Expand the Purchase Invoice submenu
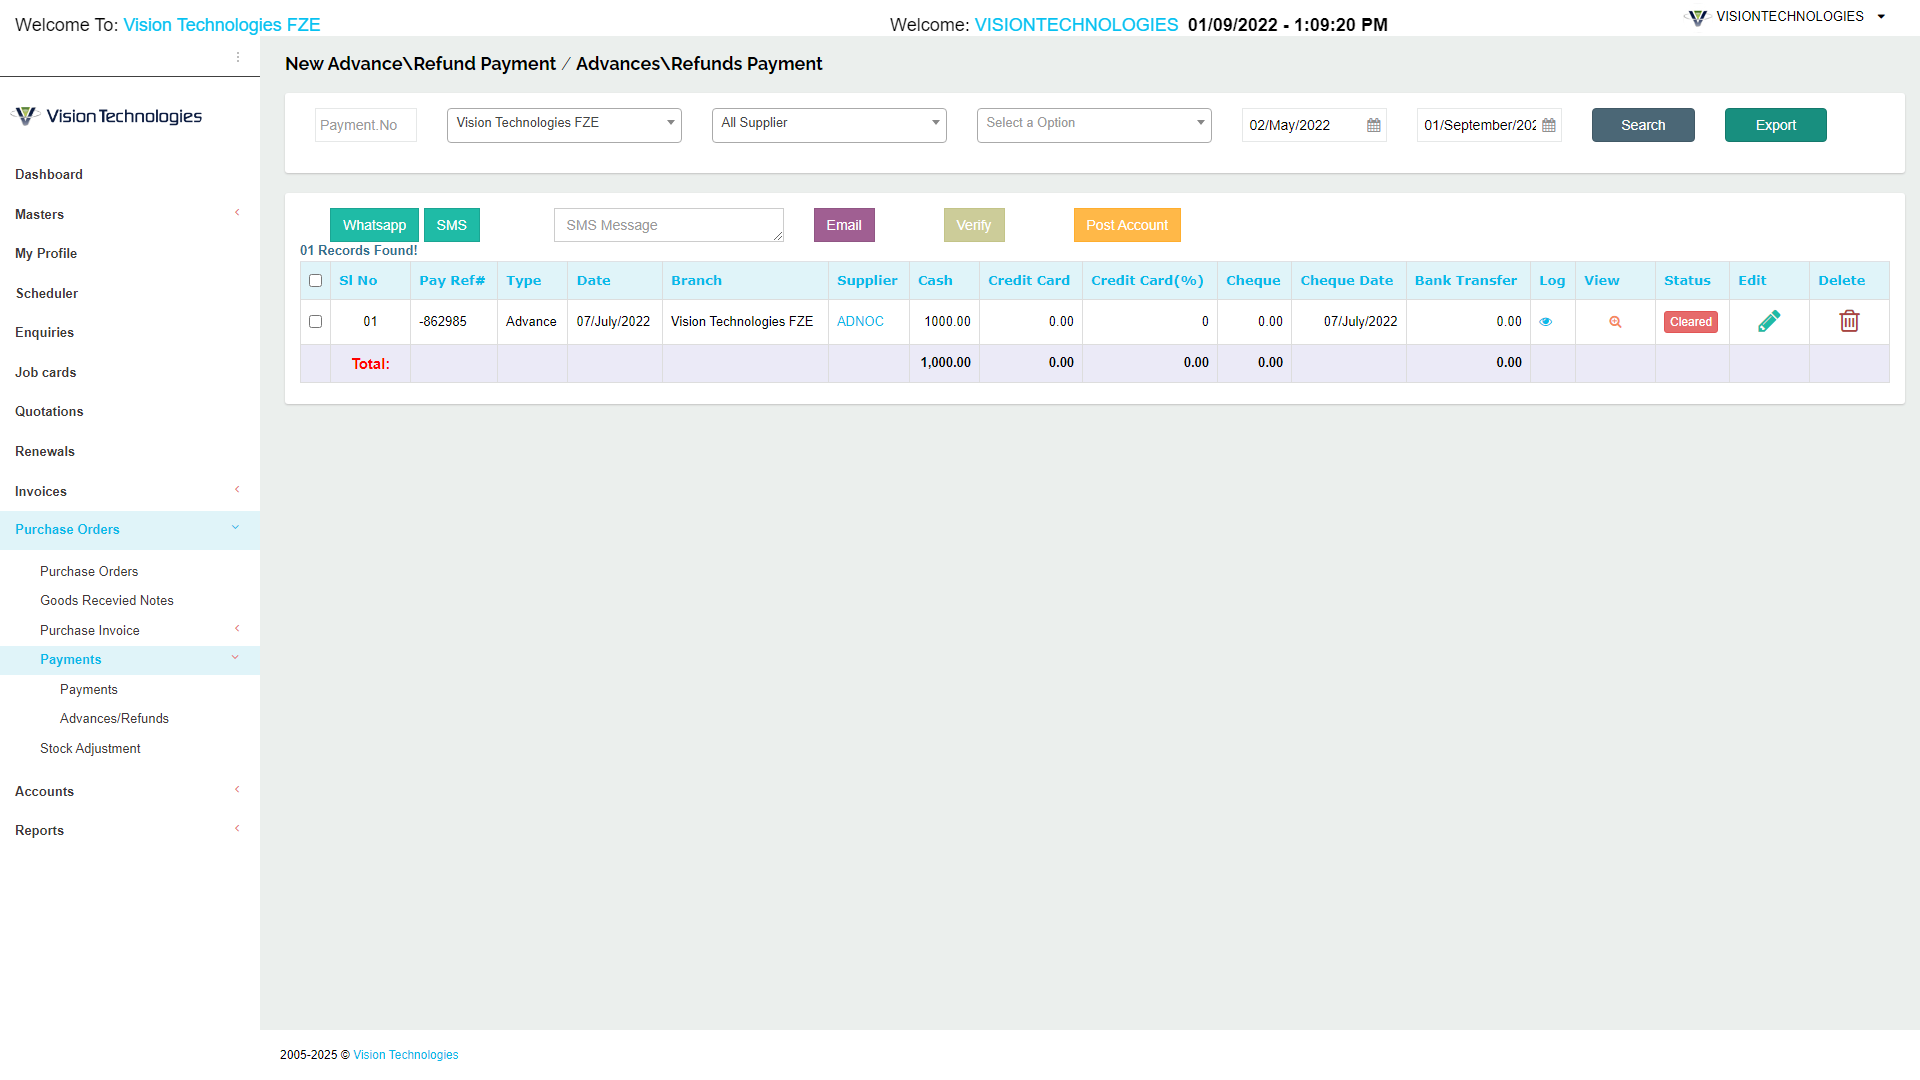1920x1080 pixels. [x=89, y=630]
